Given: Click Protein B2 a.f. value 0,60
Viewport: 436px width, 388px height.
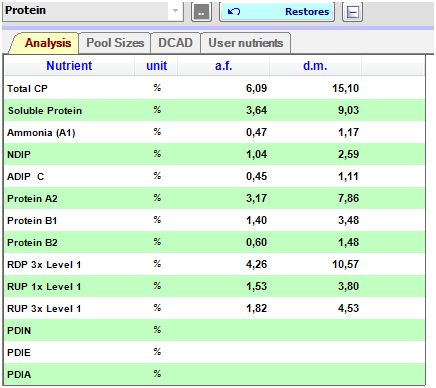Looking at the screenshot, I should point(256,242).
